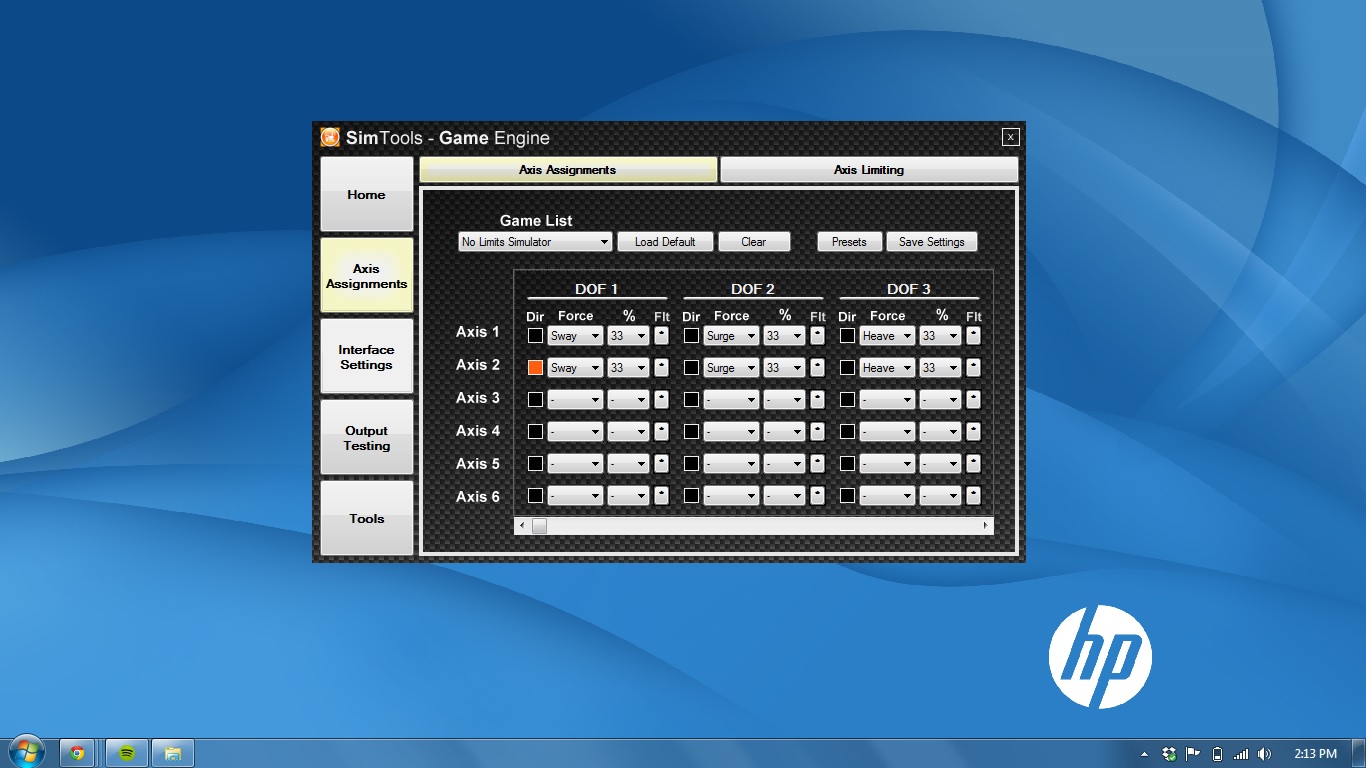Open Axis 2 DOF 2 percent dropdown
The height and width of the screenshot is (768, 1366).
pos(784,368)
